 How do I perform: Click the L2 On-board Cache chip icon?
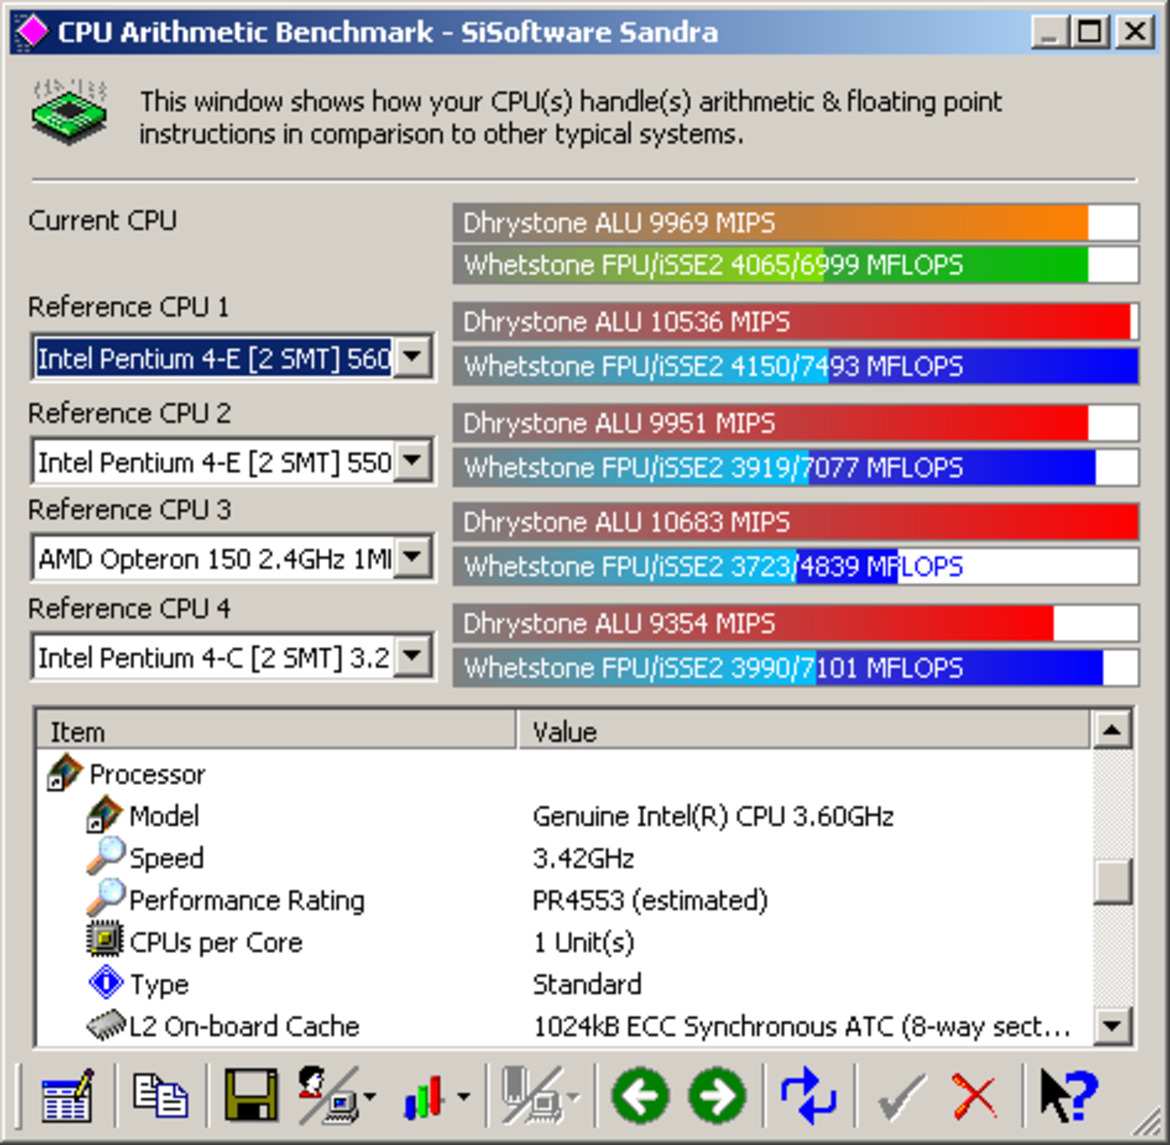(x=106, y=1025)
